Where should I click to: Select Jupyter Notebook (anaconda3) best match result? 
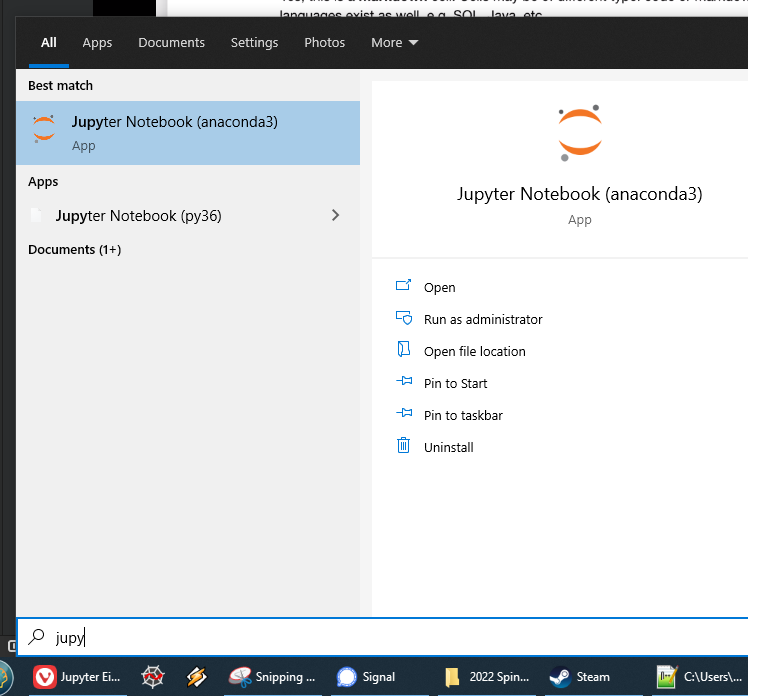188,133
